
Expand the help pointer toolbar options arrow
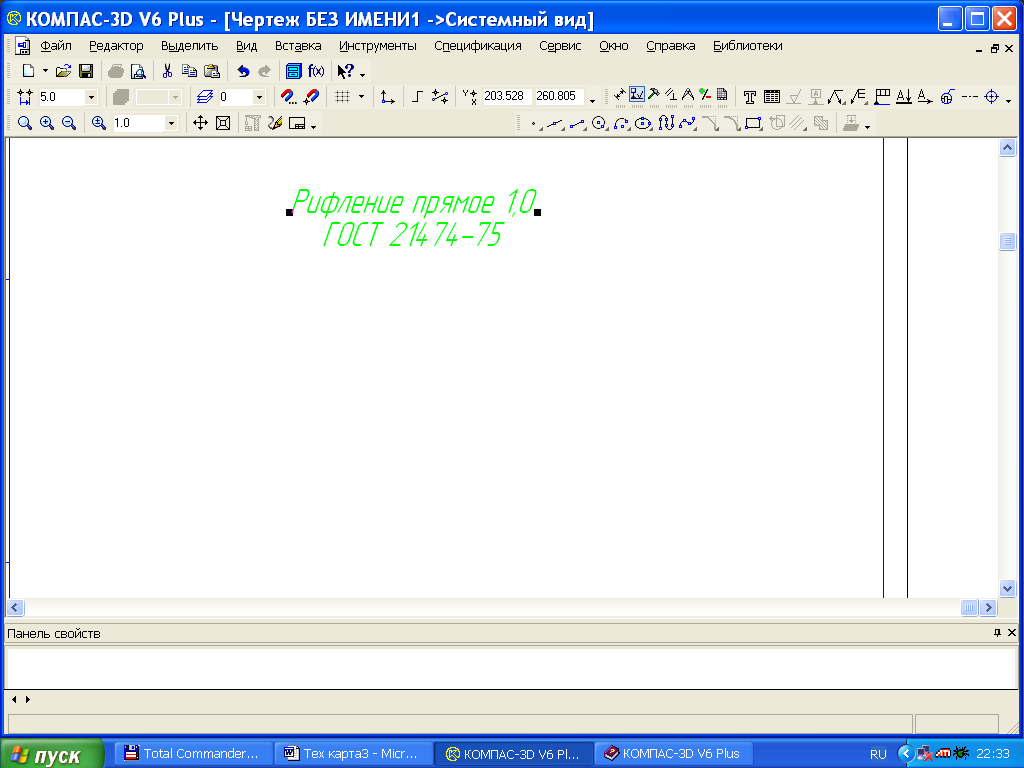362,73
